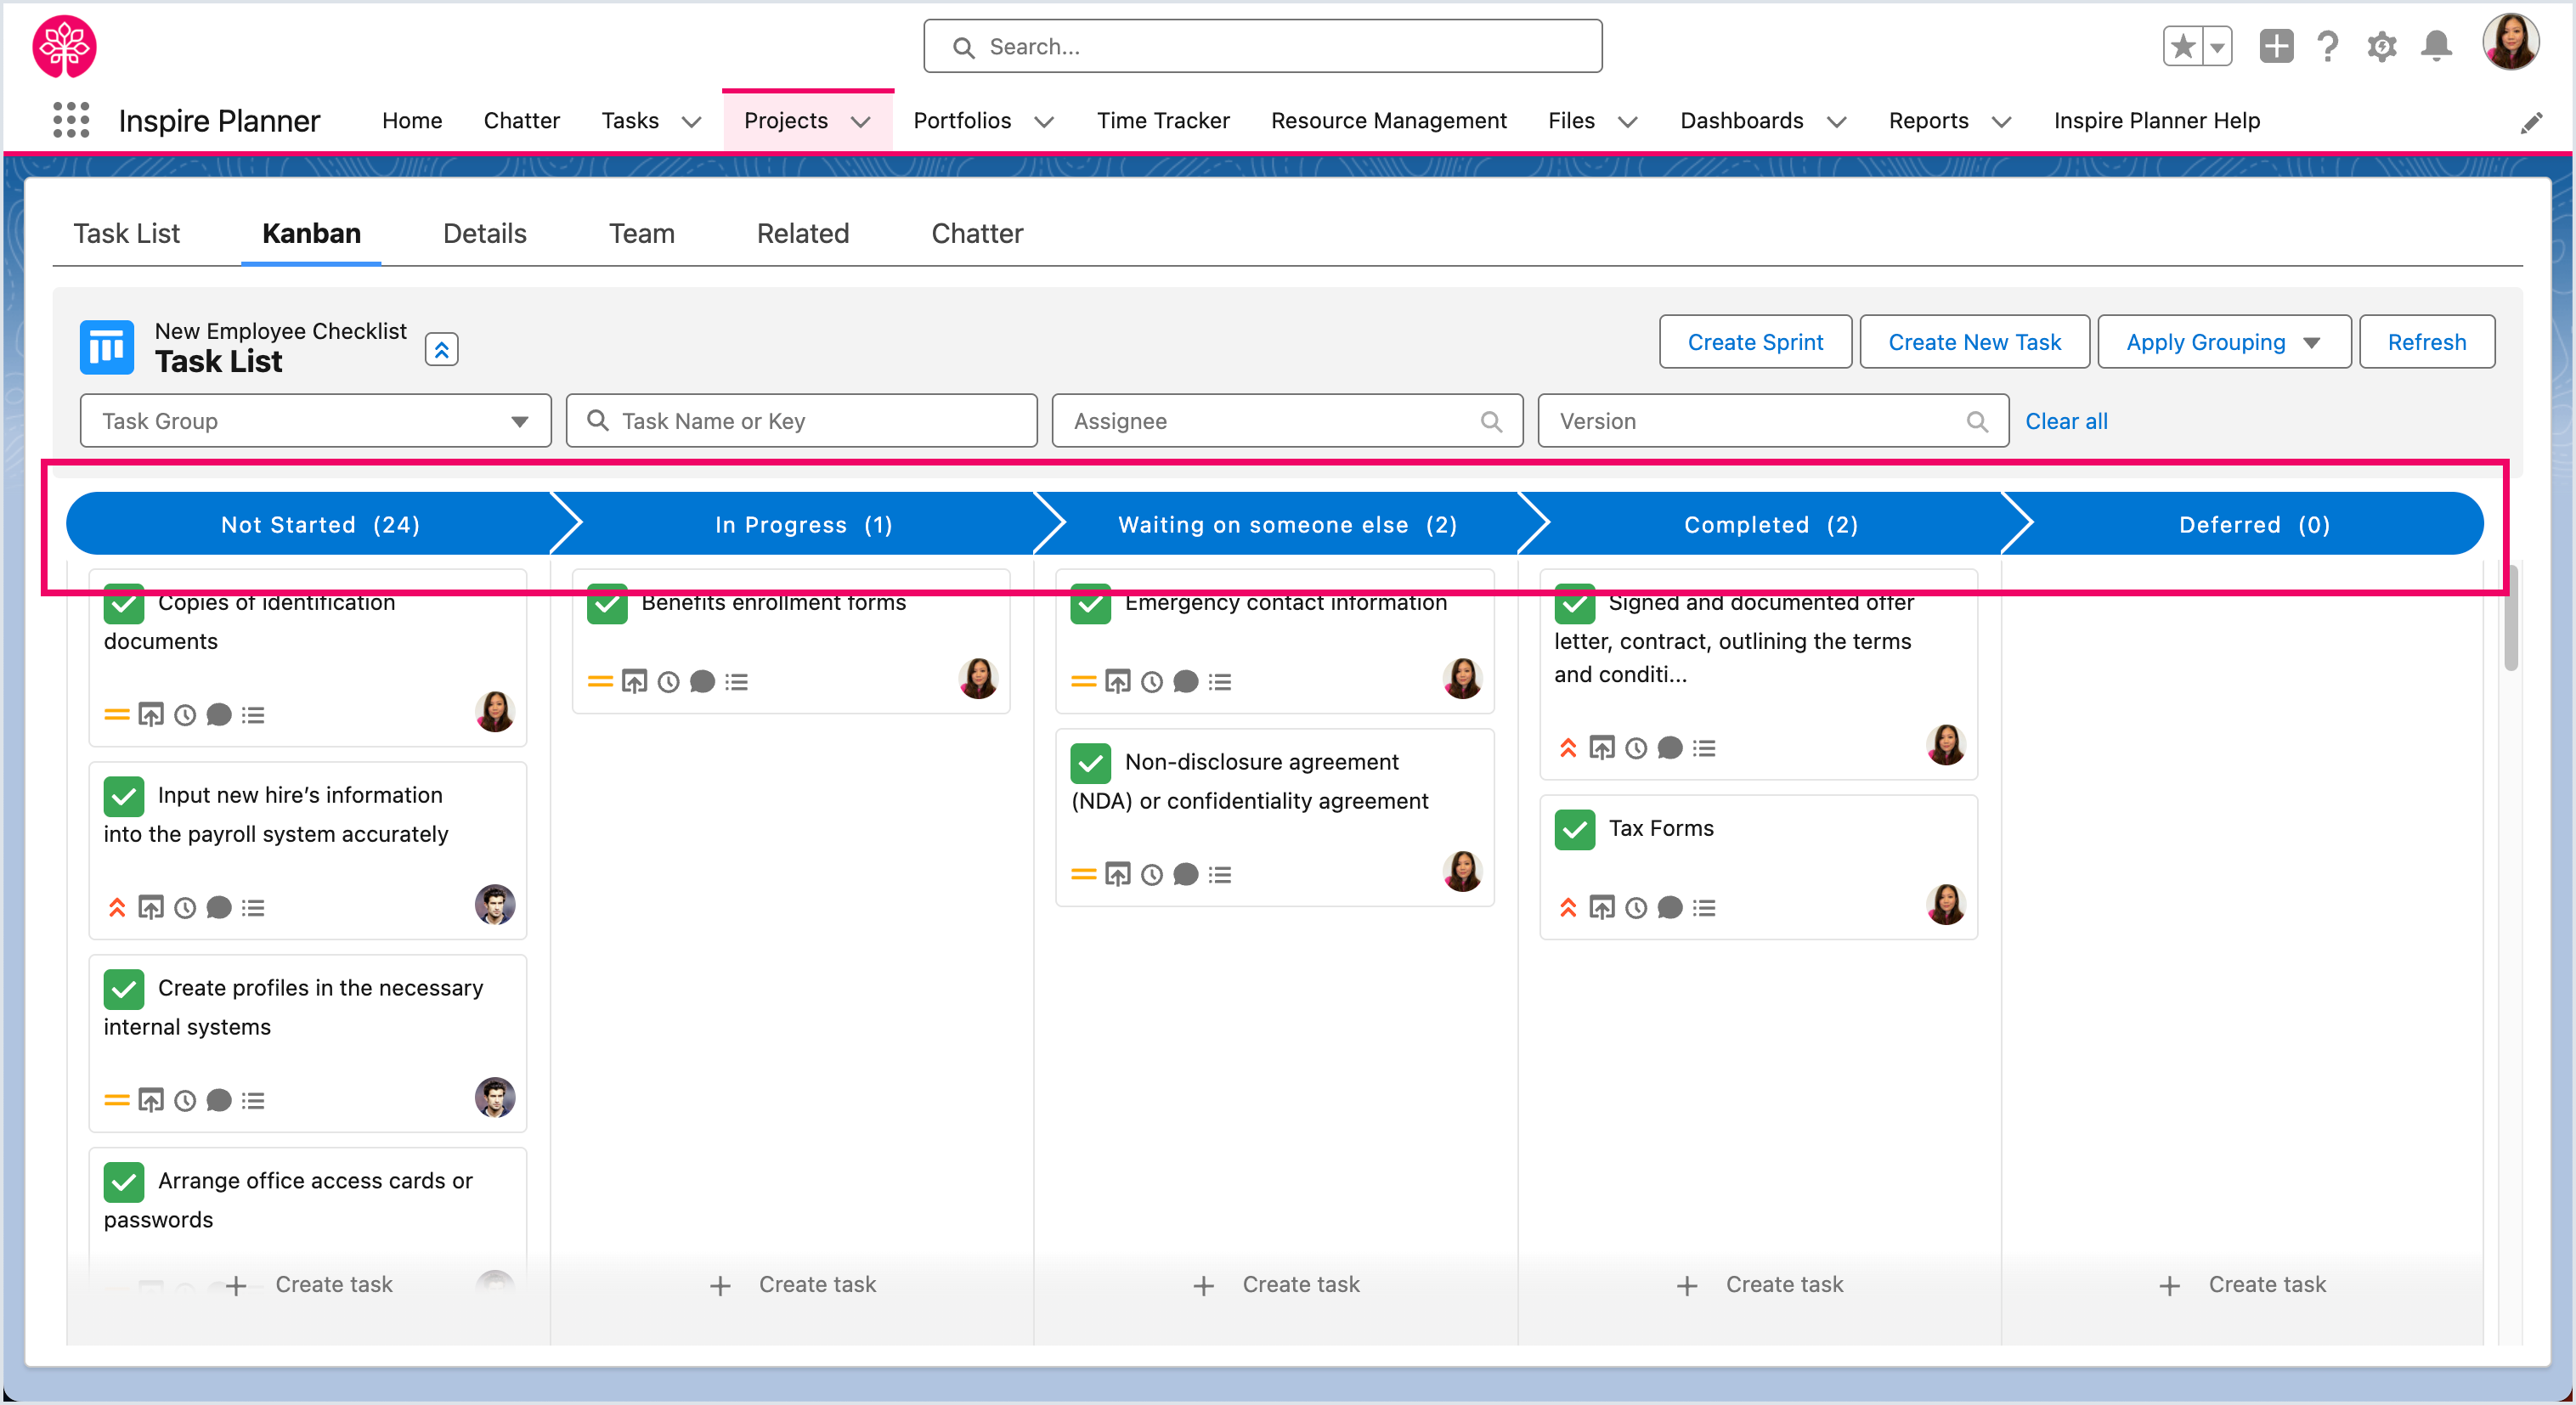
Task: Focus the Task Name or Key filter
Action: pos(802,421)
